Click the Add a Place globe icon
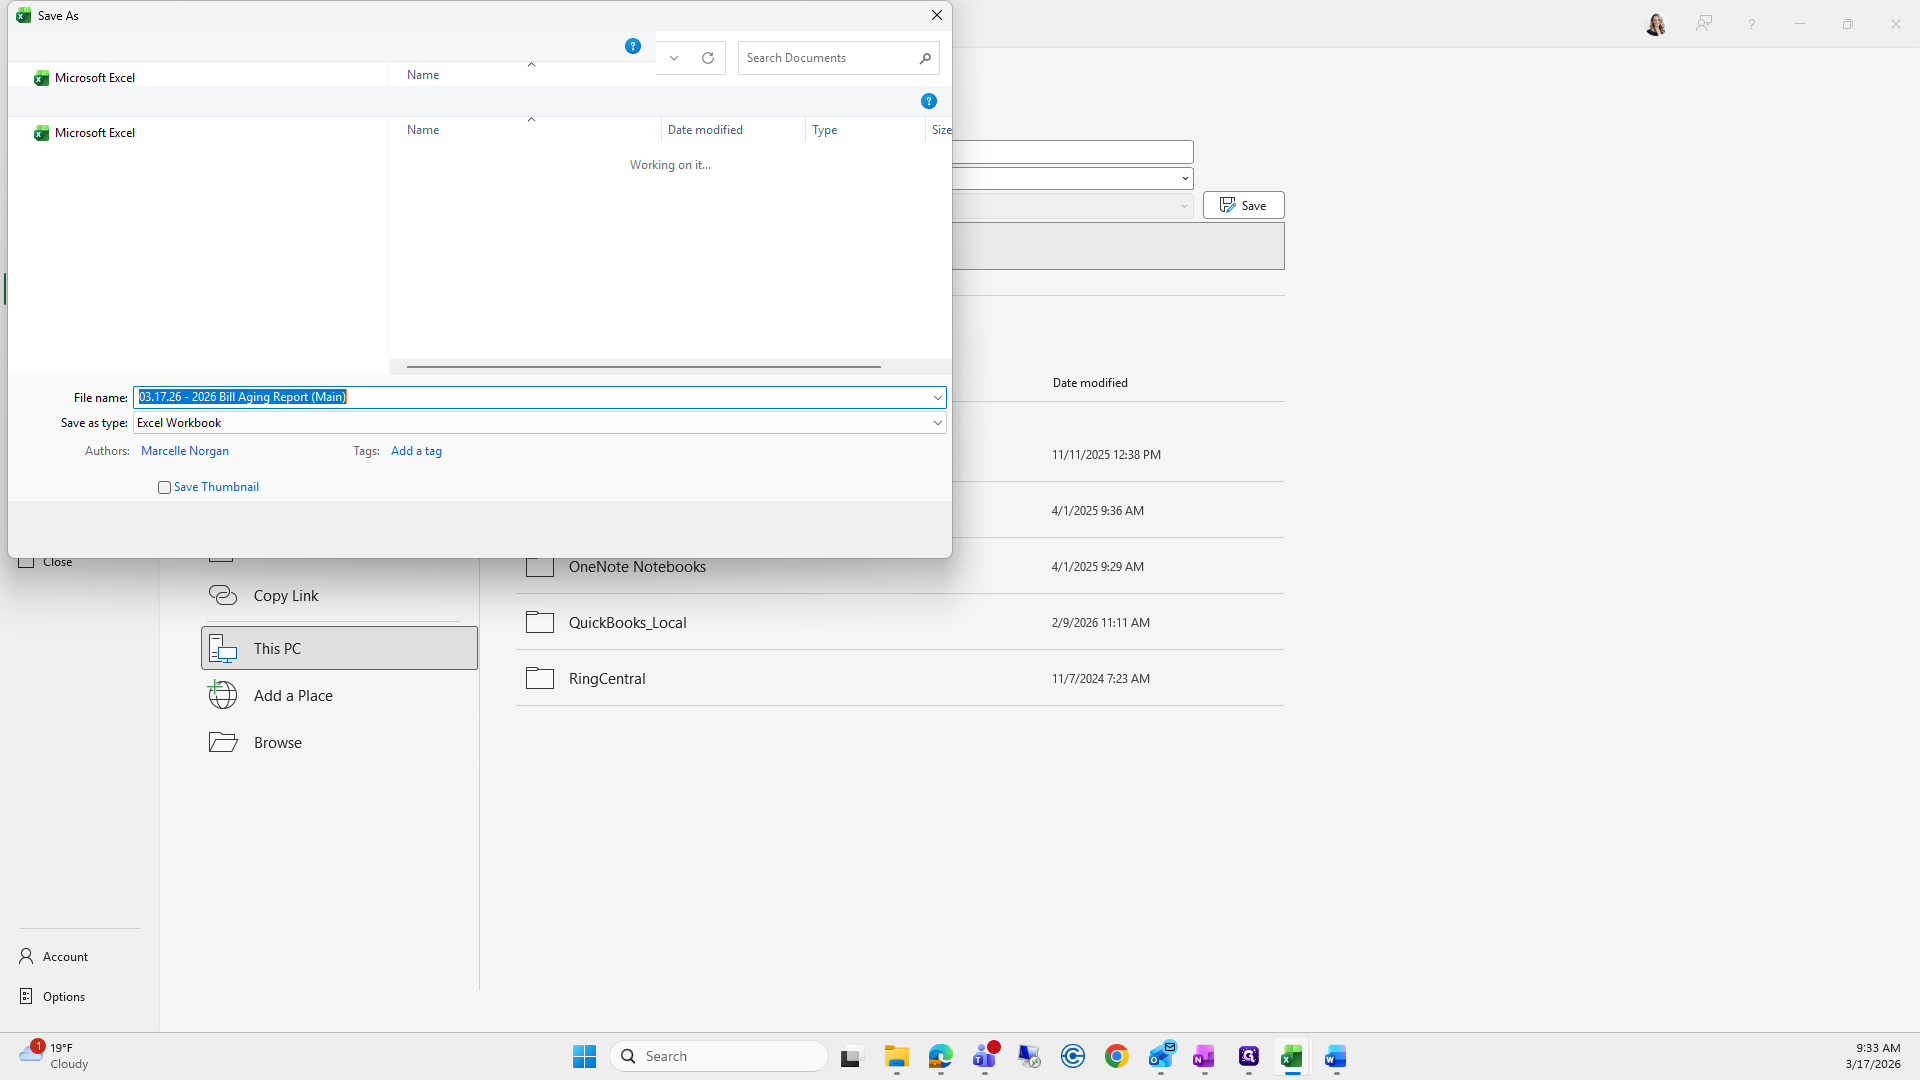This screenshot has height=1080, width=1920. coord(222,695)
